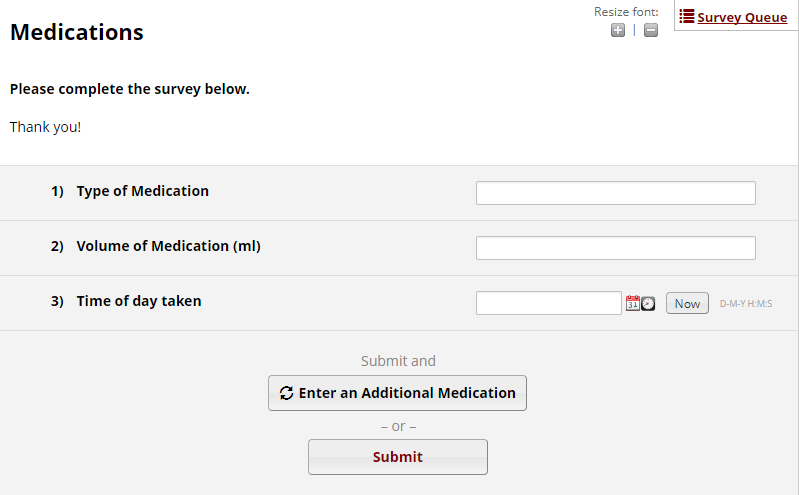Image resolution: width=799 pixels, height=495 pixels.
Task: Click the Submit button
Action: (397, 457)
